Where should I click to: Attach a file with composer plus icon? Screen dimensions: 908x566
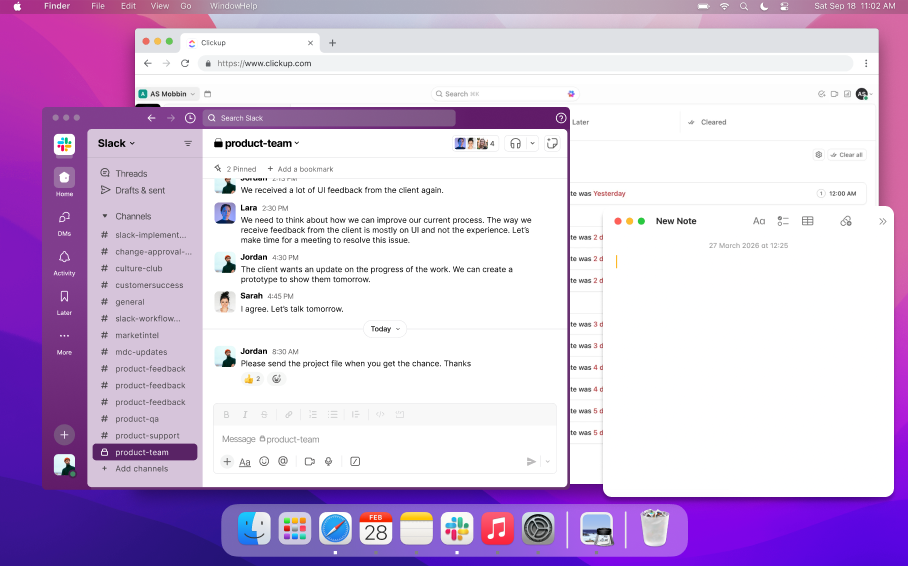(x=227, y=461)
